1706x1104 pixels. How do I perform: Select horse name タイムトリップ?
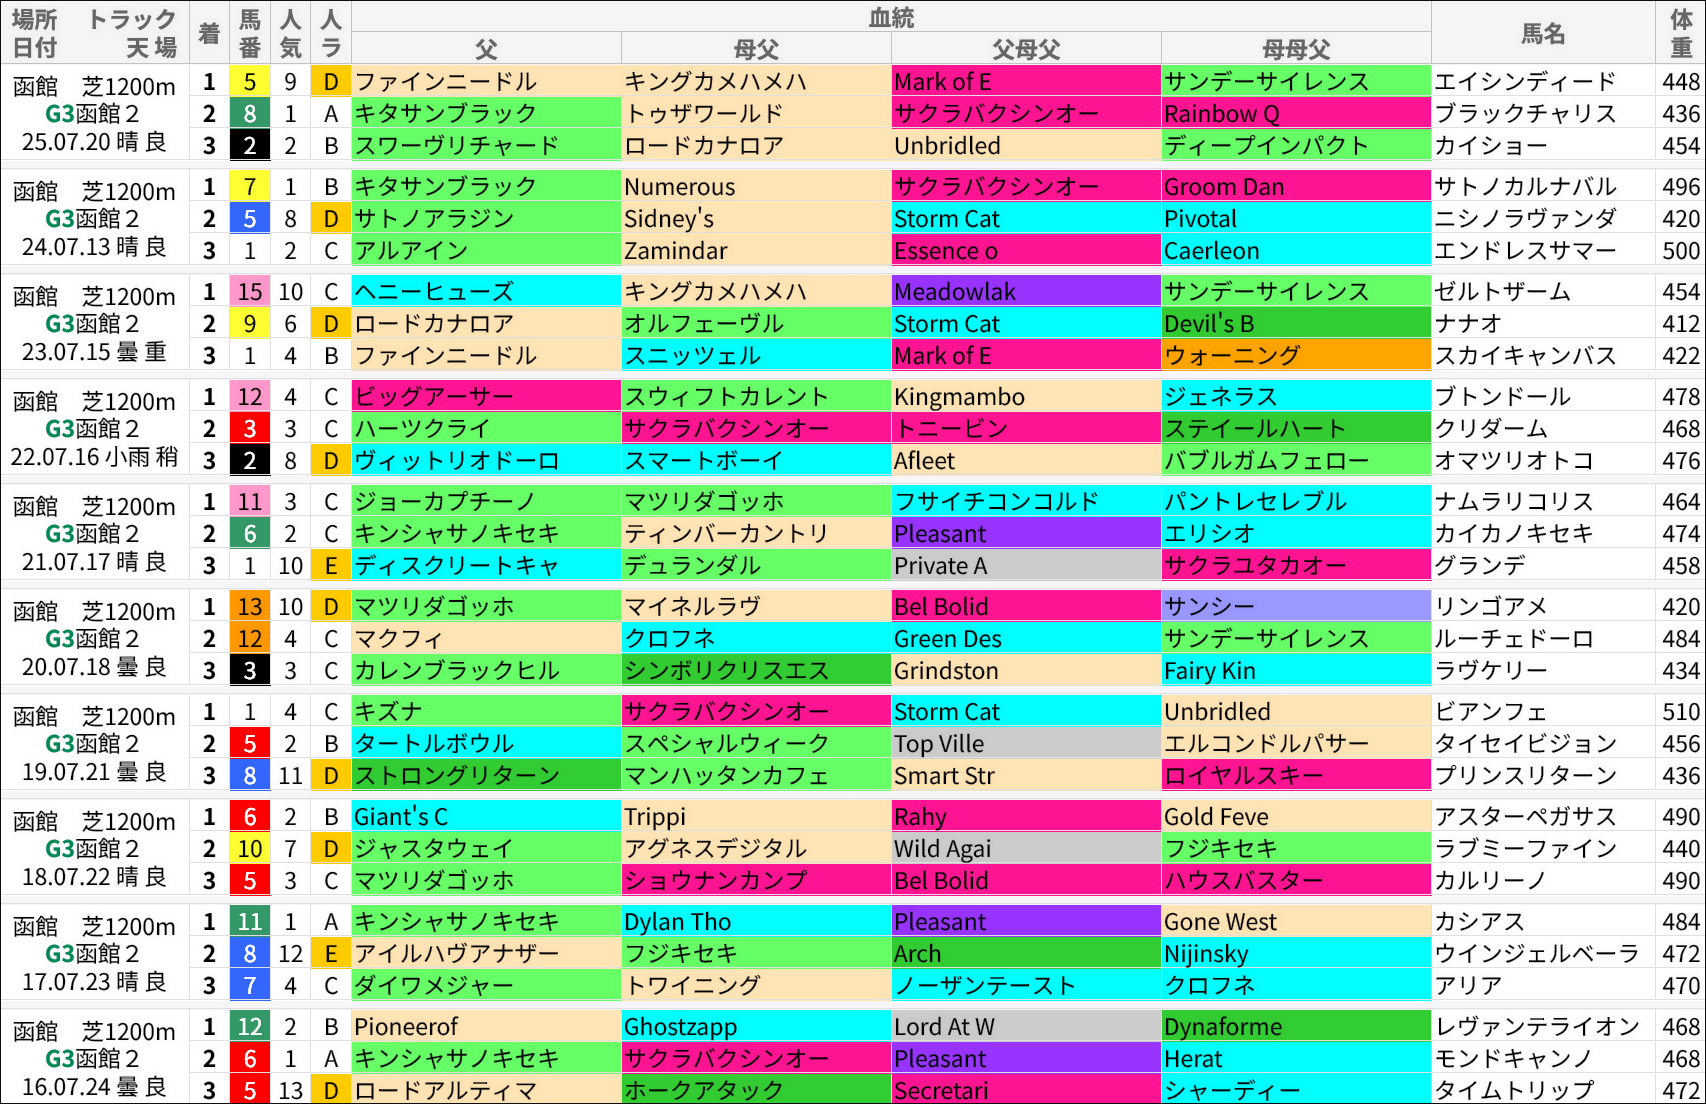[x=1513, y=1090]
